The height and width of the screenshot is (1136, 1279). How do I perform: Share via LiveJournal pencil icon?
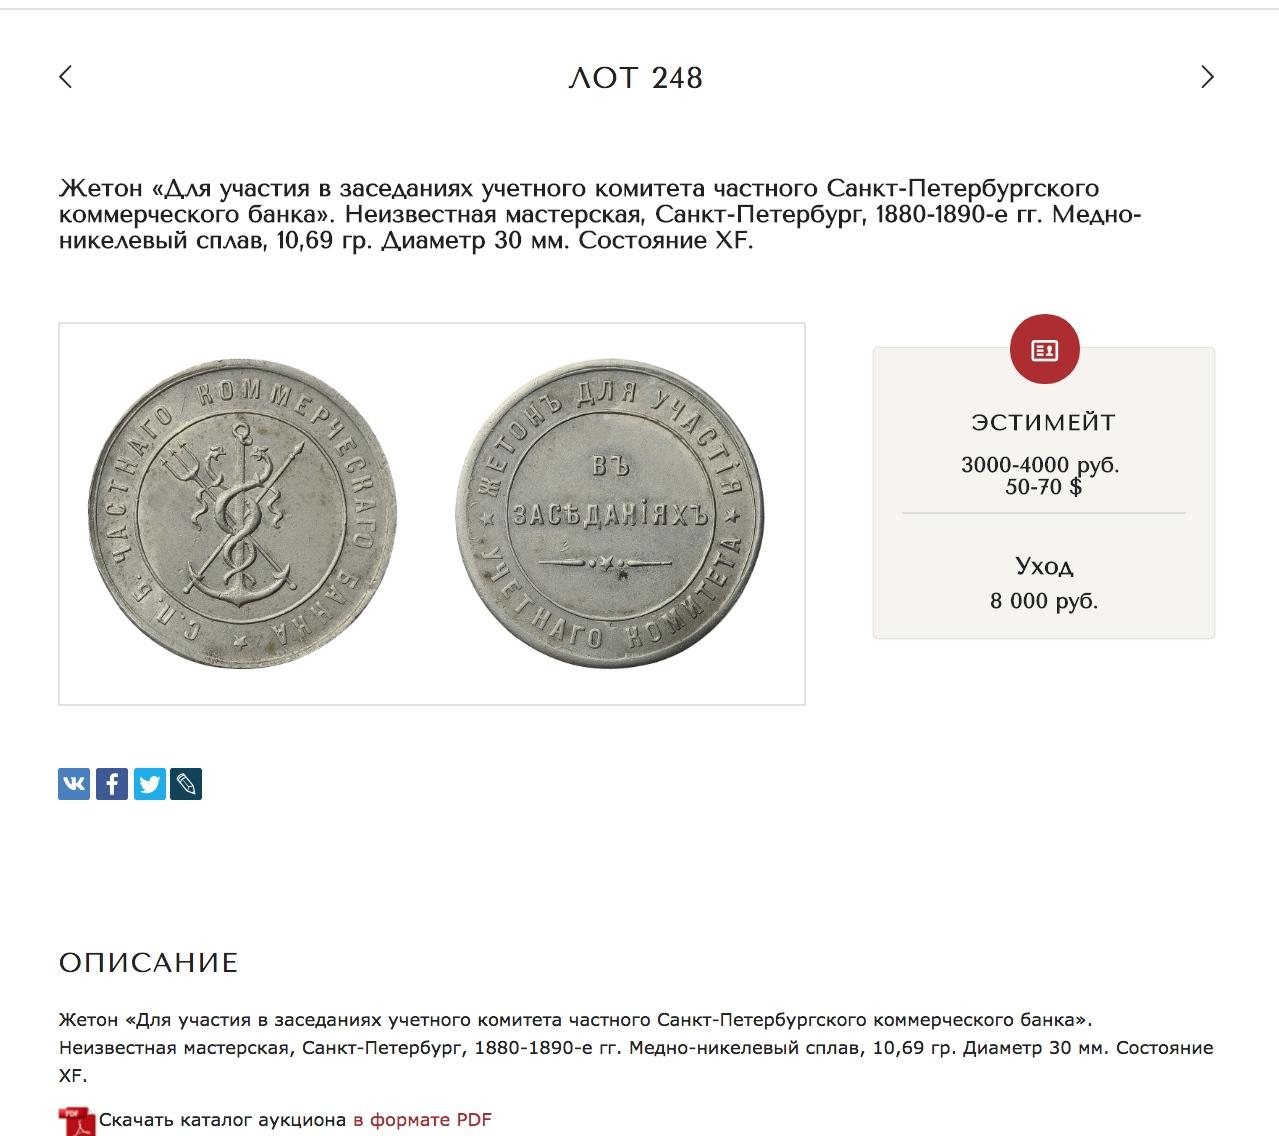point(186,784)
